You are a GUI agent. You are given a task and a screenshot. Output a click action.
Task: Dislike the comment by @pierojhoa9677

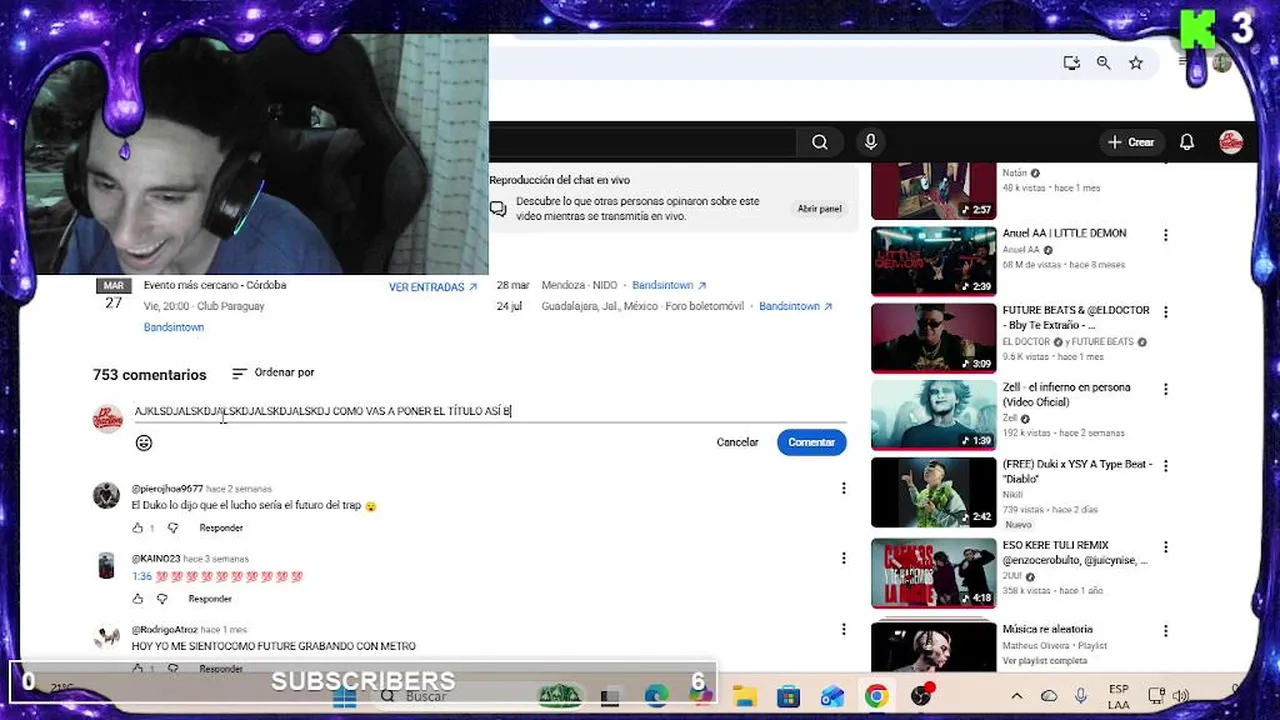coord(172,528)
